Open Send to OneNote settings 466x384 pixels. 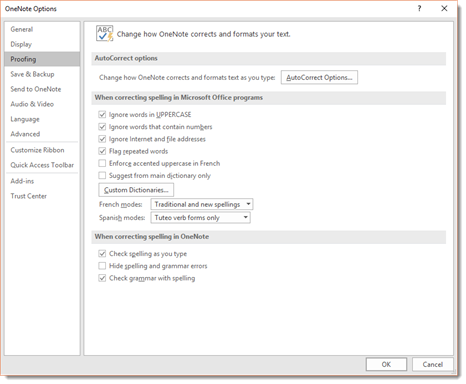(42, 89)
